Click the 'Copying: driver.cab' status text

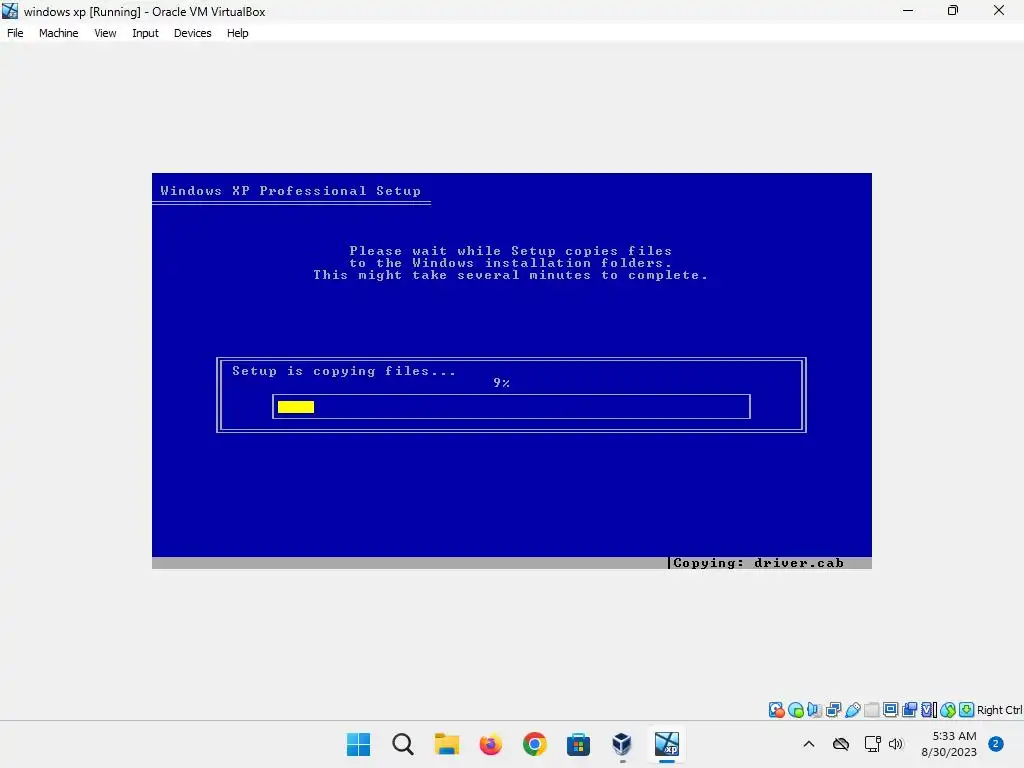[758, 563]
